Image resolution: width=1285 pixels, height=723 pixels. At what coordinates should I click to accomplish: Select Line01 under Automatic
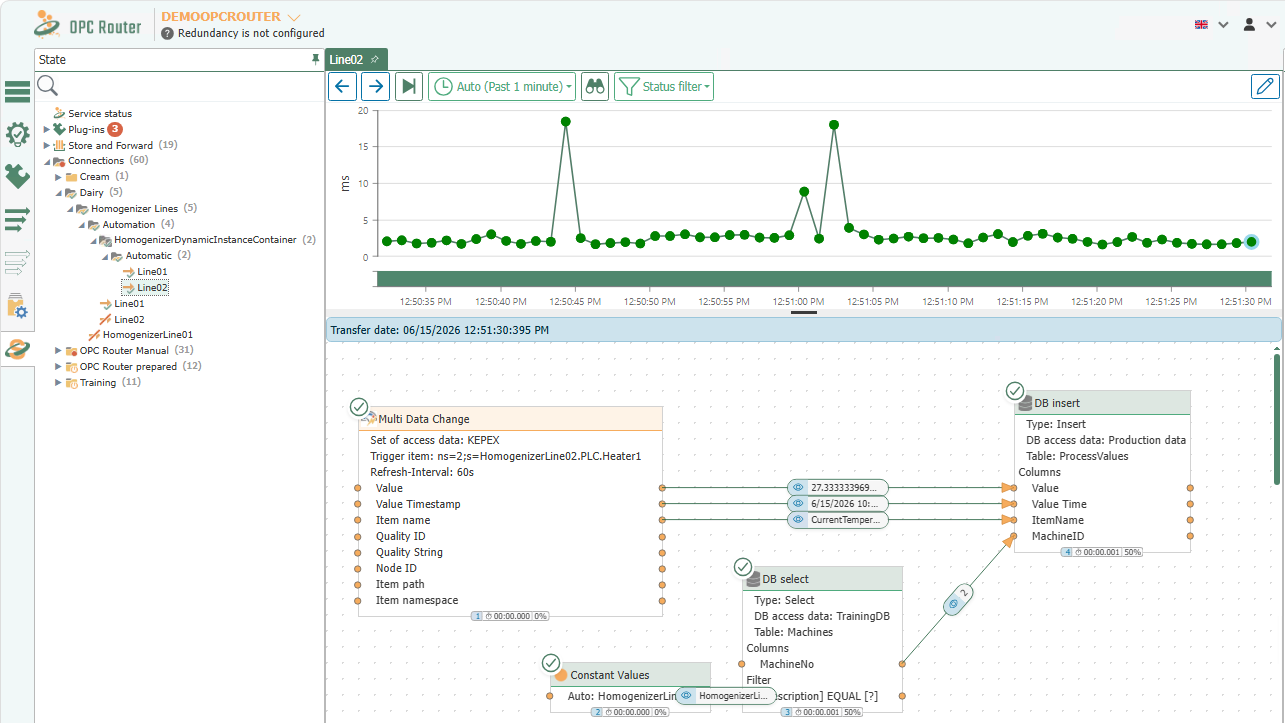tap(153, 271)
